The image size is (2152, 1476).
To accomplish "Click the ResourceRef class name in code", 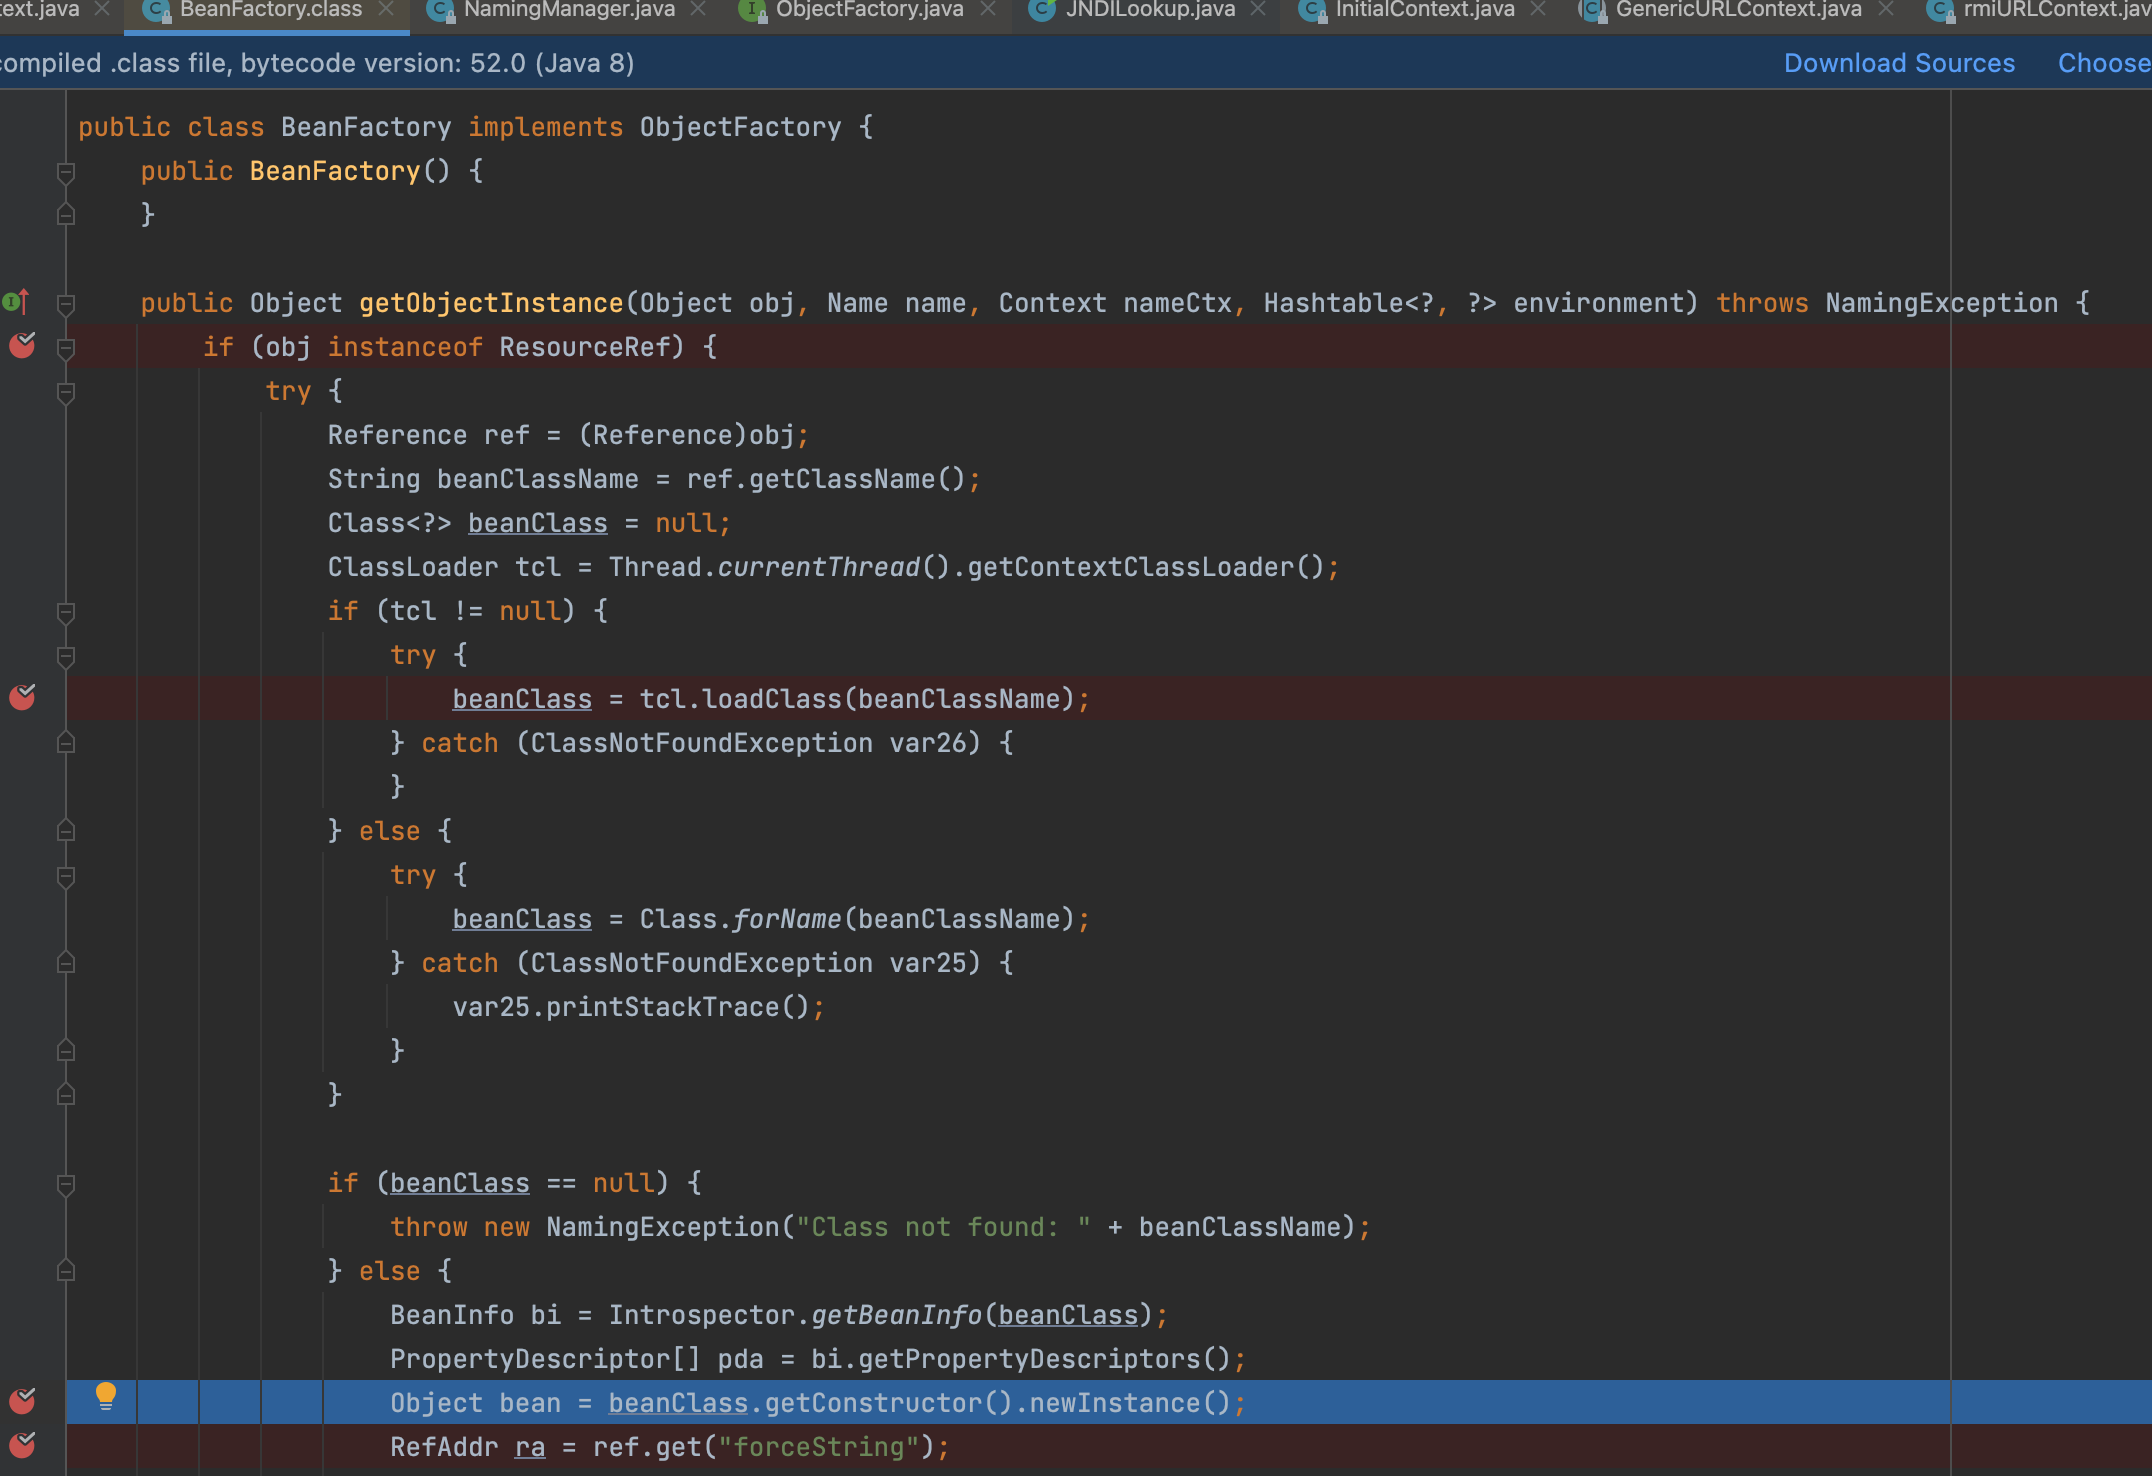I will pos(591,347).
